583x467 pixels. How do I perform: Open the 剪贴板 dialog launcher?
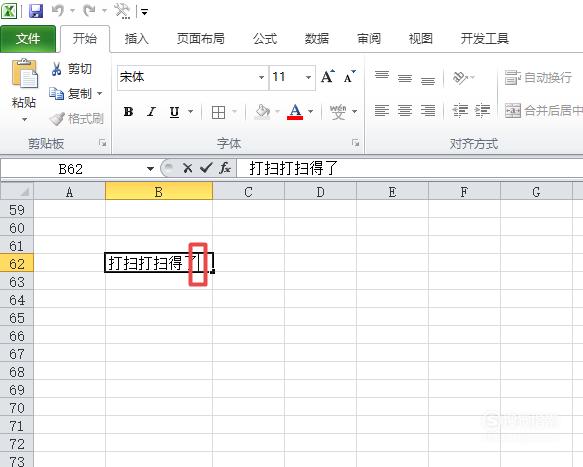(103, 143)
